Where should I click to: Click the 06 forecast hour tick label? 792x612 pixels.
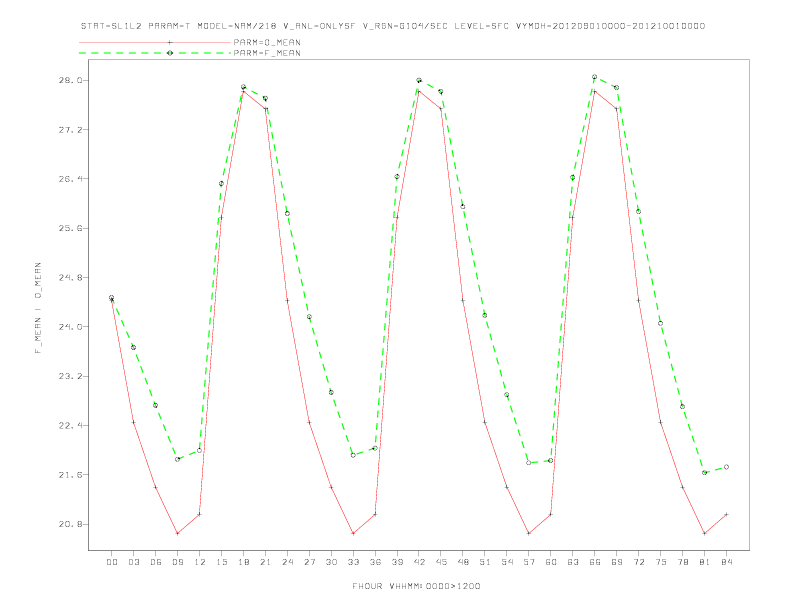click(x=156, y=562)
